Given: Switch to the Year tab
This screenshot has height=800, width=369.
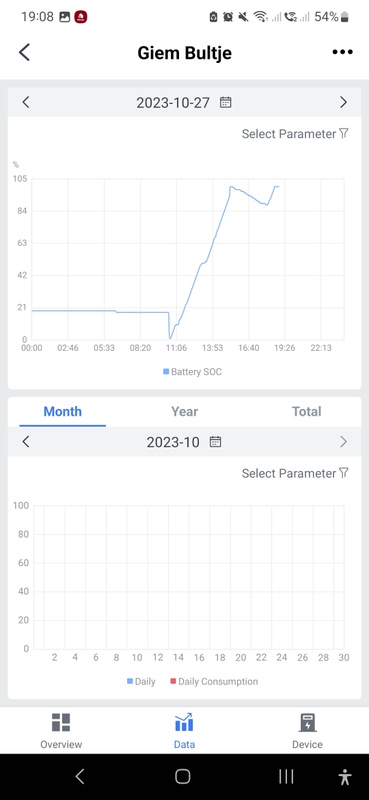Looking at the screenshot, I should pos(184,411).
